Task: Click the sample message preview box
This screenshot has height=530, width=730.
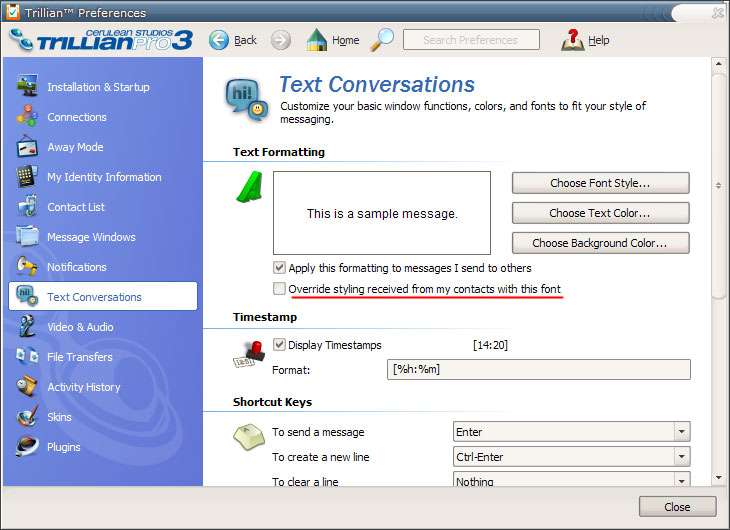Action: [x=382, y=213]
